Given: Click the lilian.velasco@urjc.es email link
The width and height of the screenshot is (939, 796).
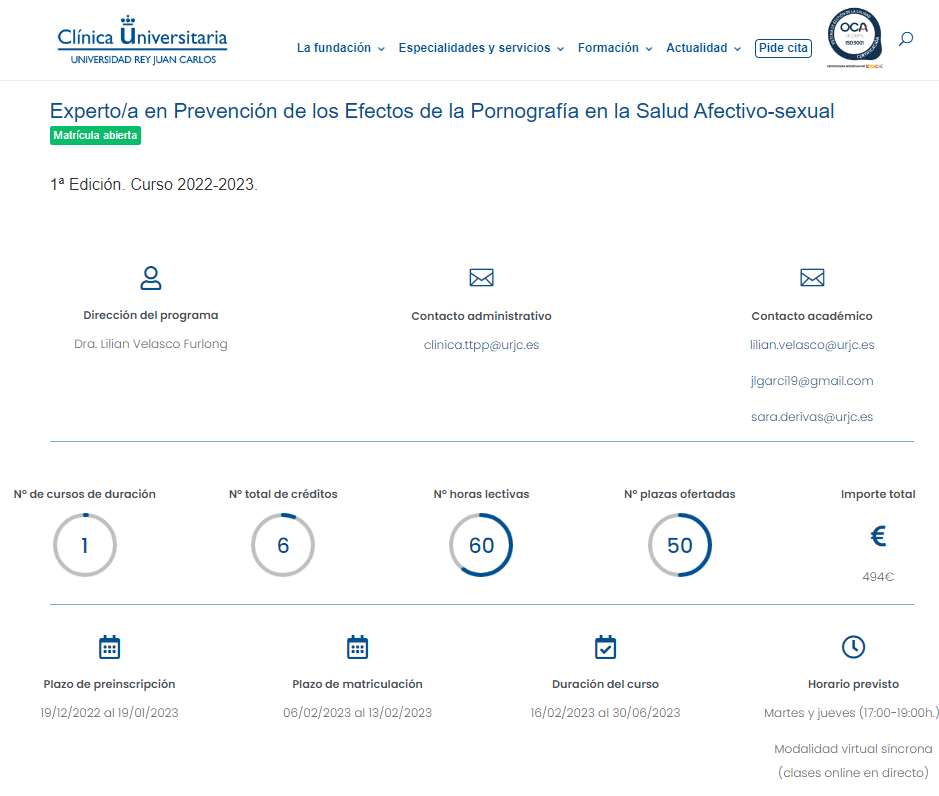Looking at the screenshot, I should tap(812, 345).
